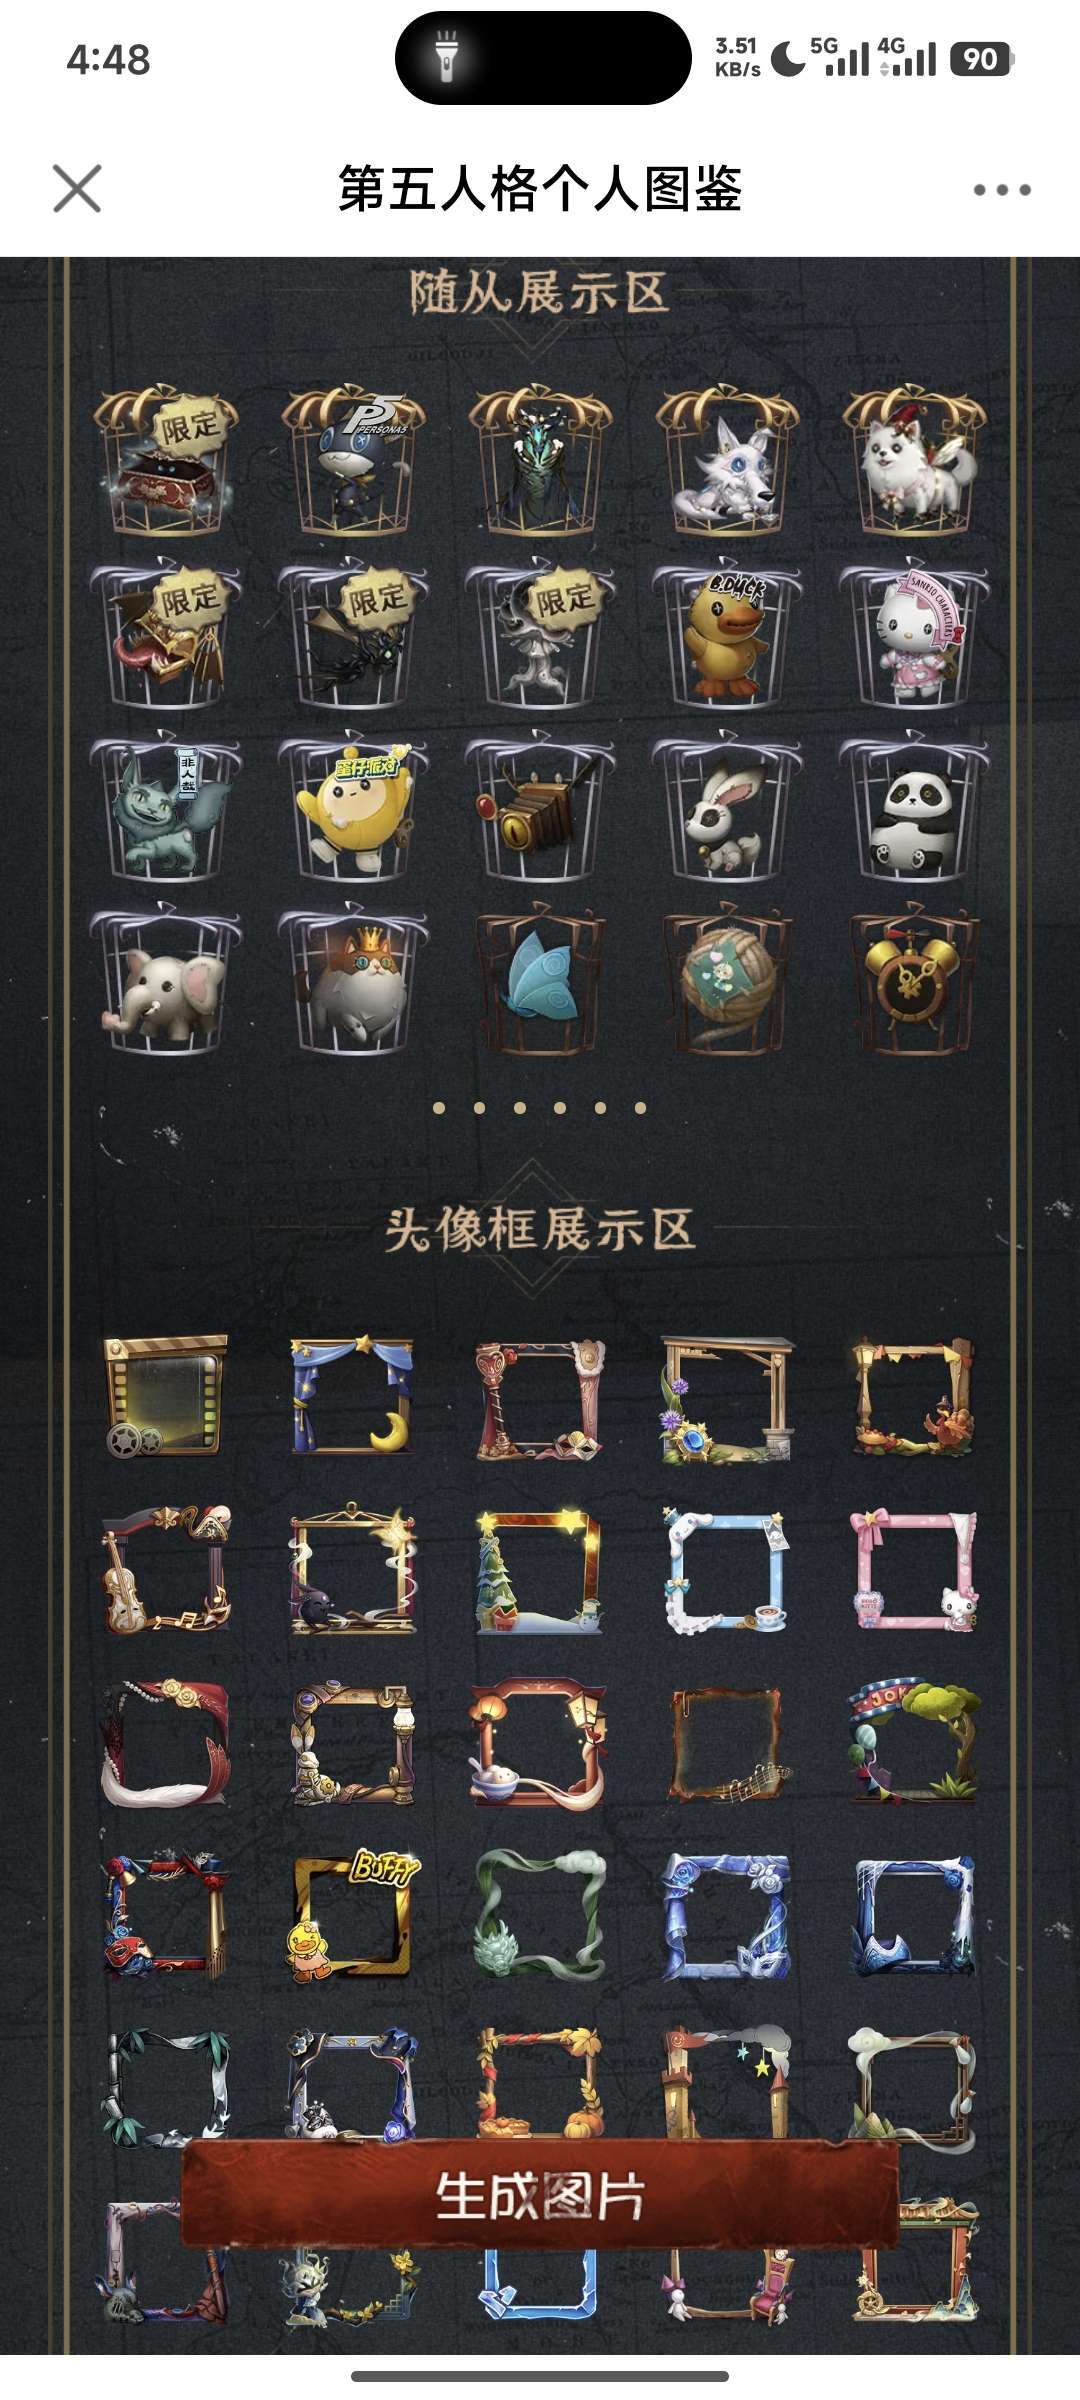Choose the moon and stars curtain frame
The height and width of the screenshot is (2400, 1080).
pos(352,1396)
